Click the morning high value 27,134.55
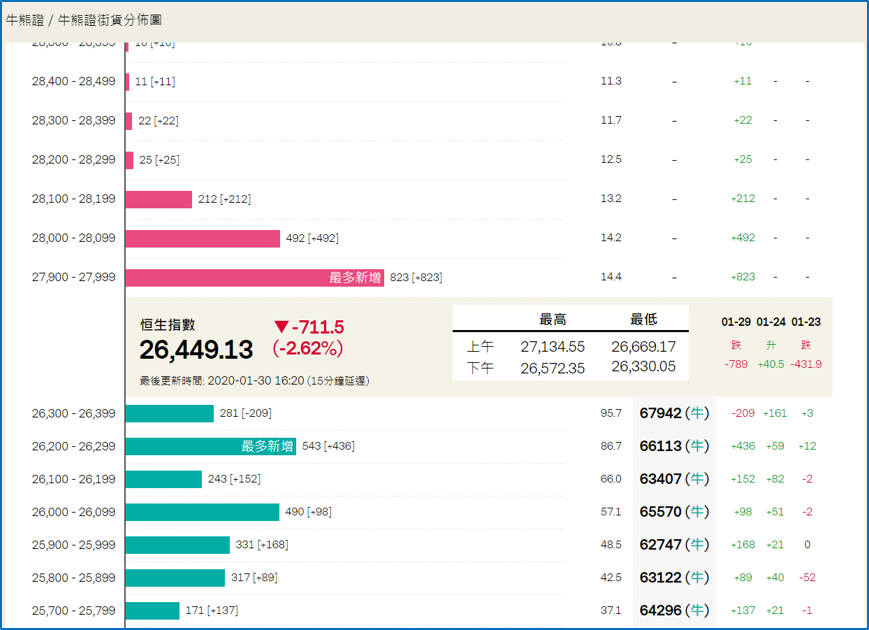Image resolution: width=869 pixels, height=630 pixels. [x=553, y=347]
